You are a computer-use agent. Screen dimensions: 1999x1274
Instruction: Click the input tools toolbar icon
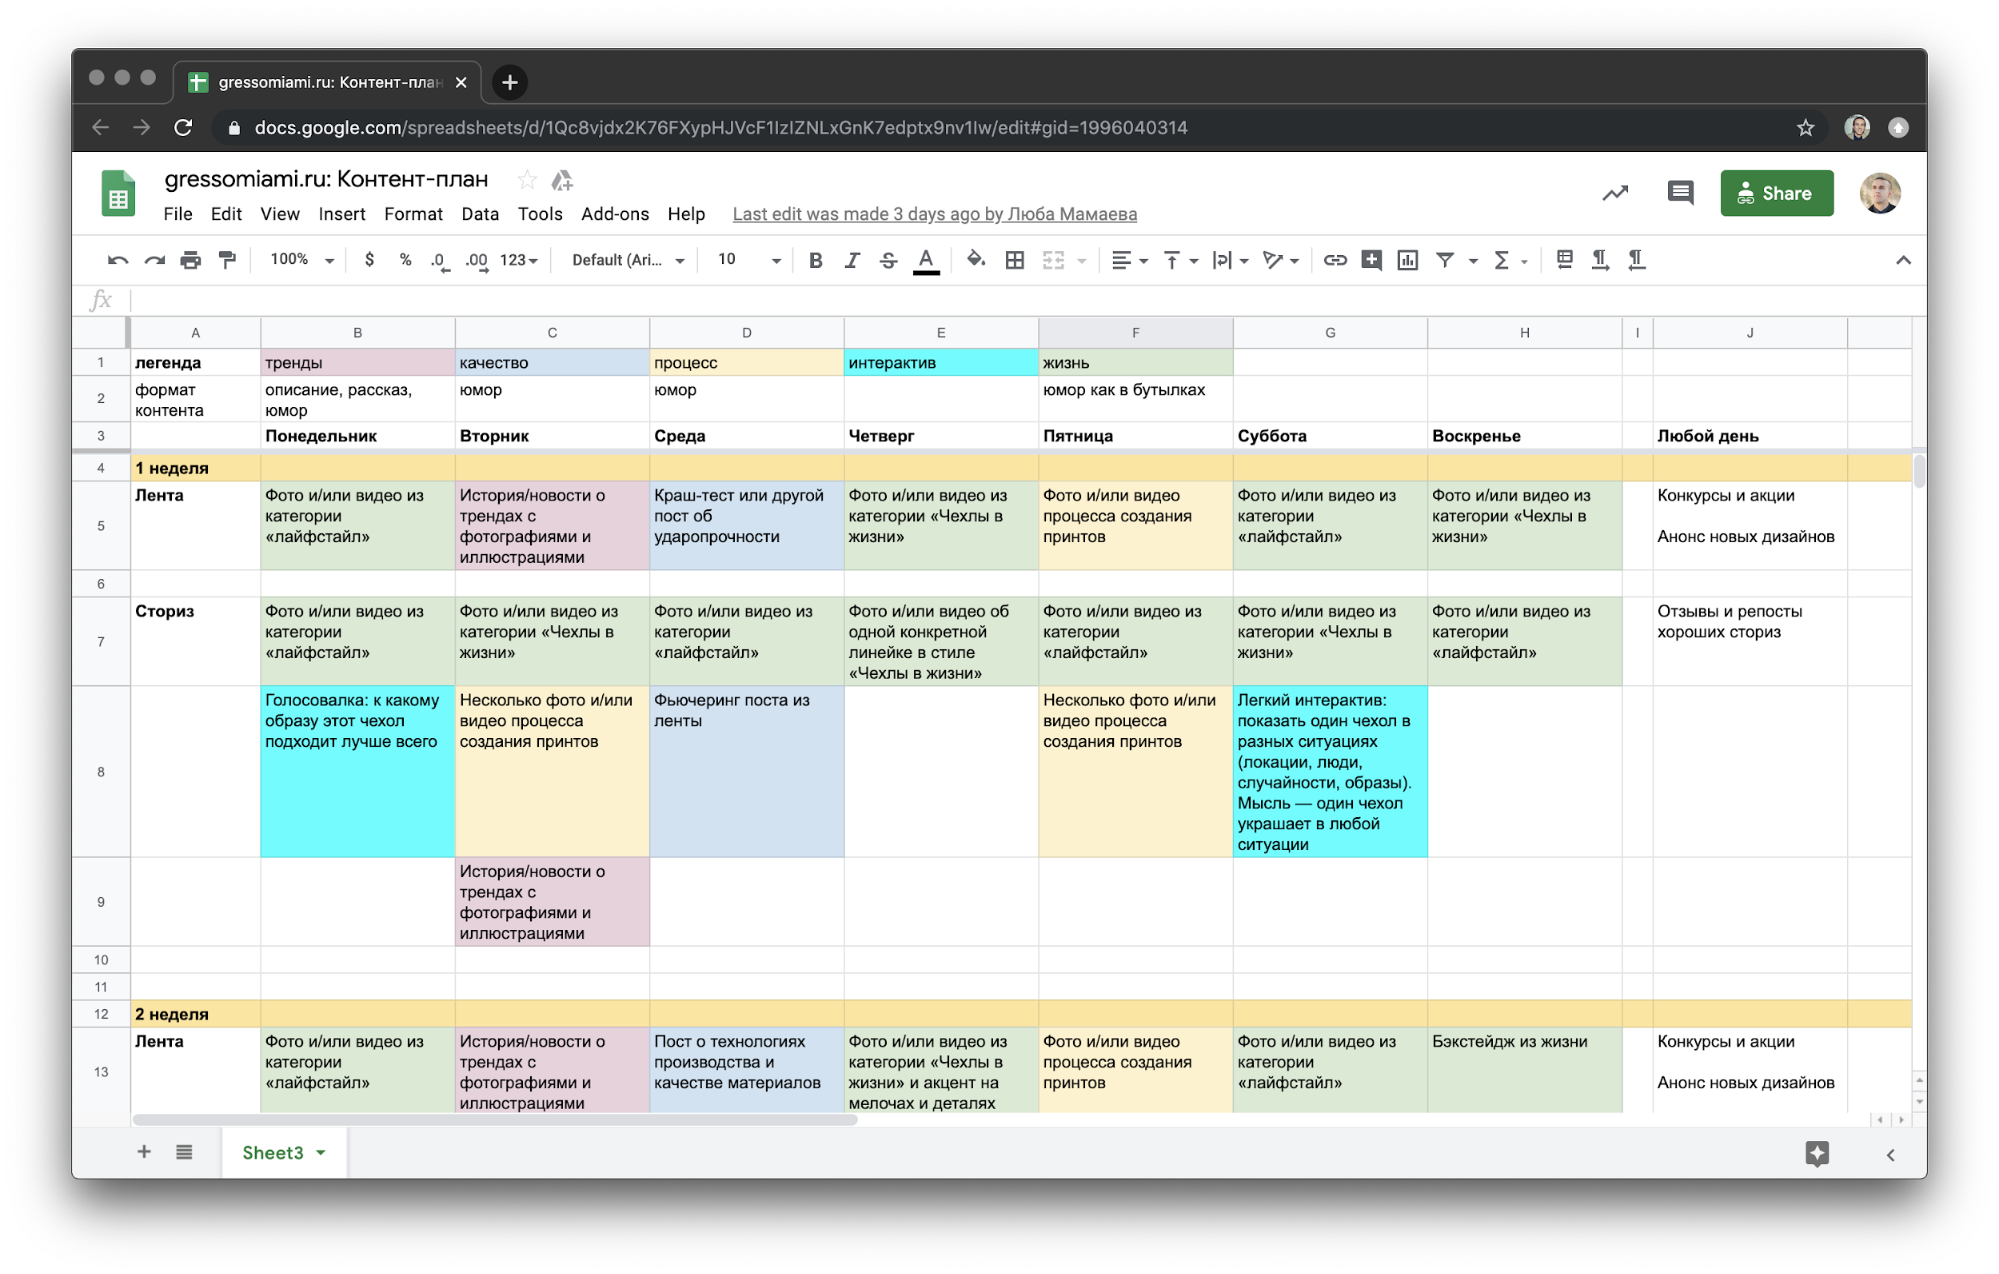coord(1565,260)
